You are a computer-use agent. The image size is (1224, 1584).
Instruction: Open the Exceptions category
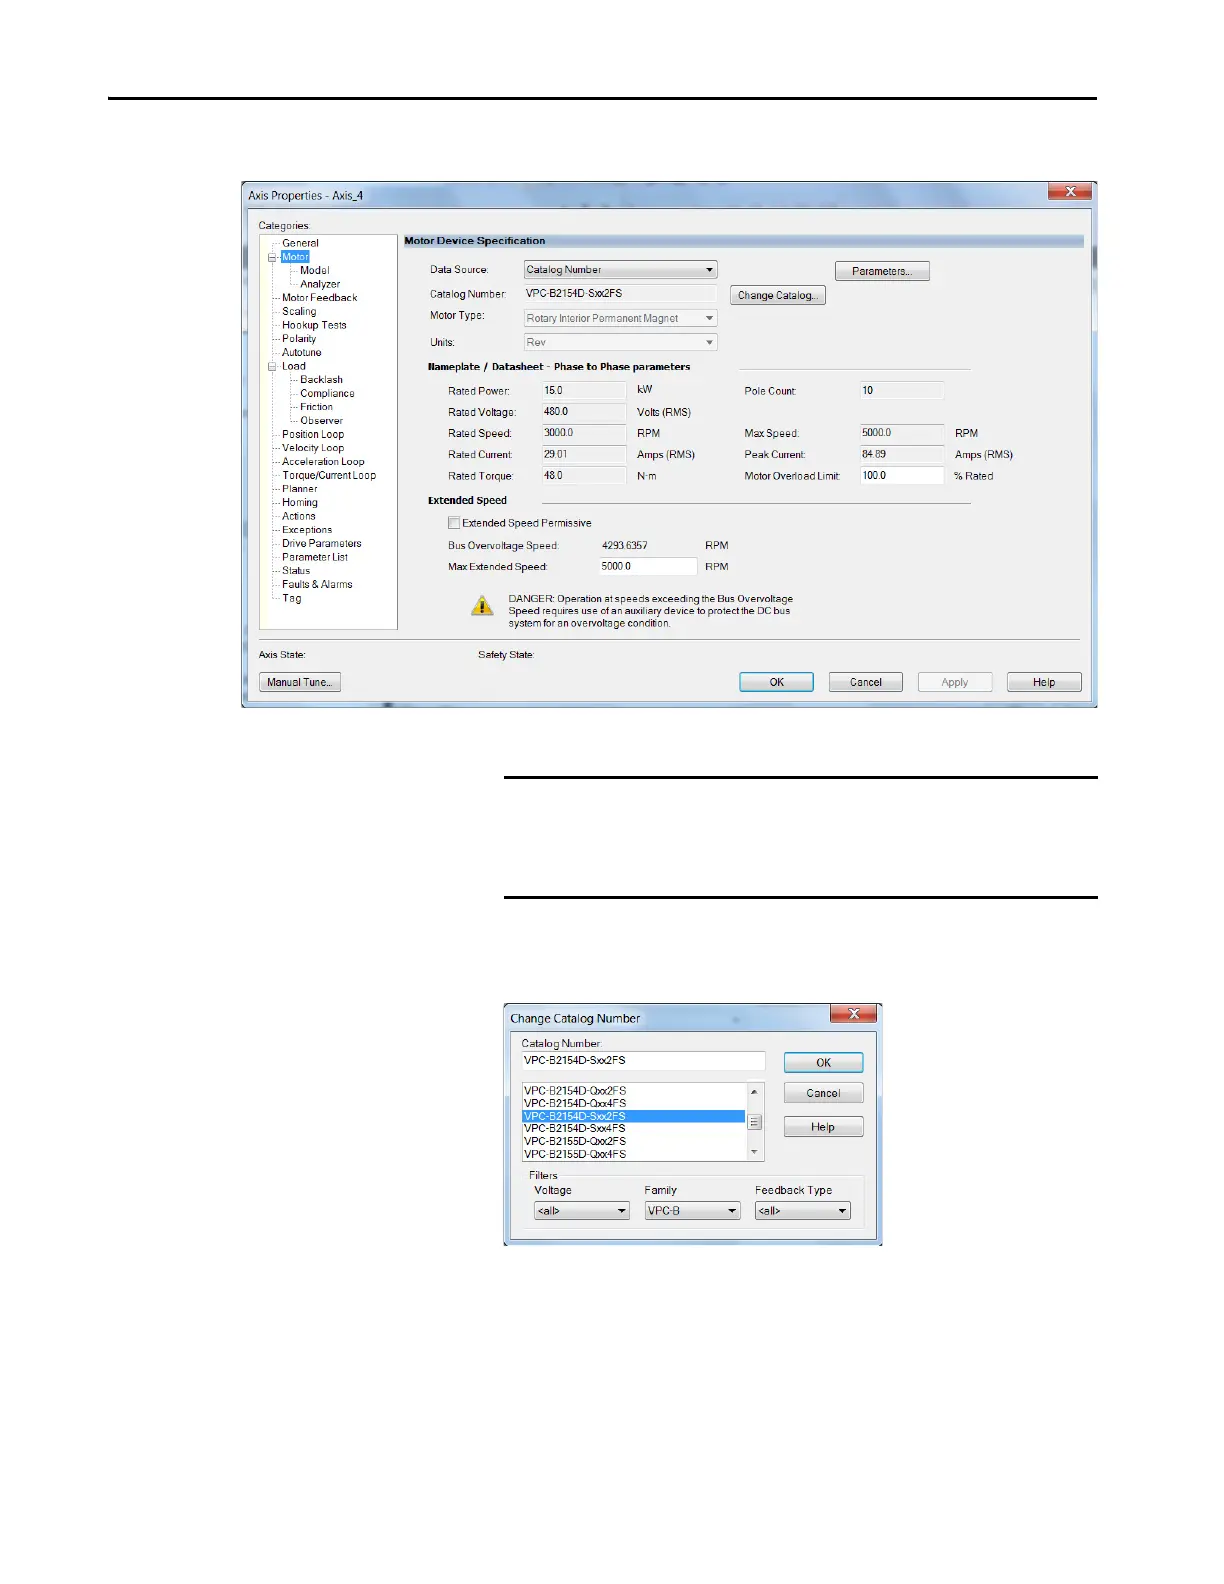pyautogui.click(x=306, y=530)
